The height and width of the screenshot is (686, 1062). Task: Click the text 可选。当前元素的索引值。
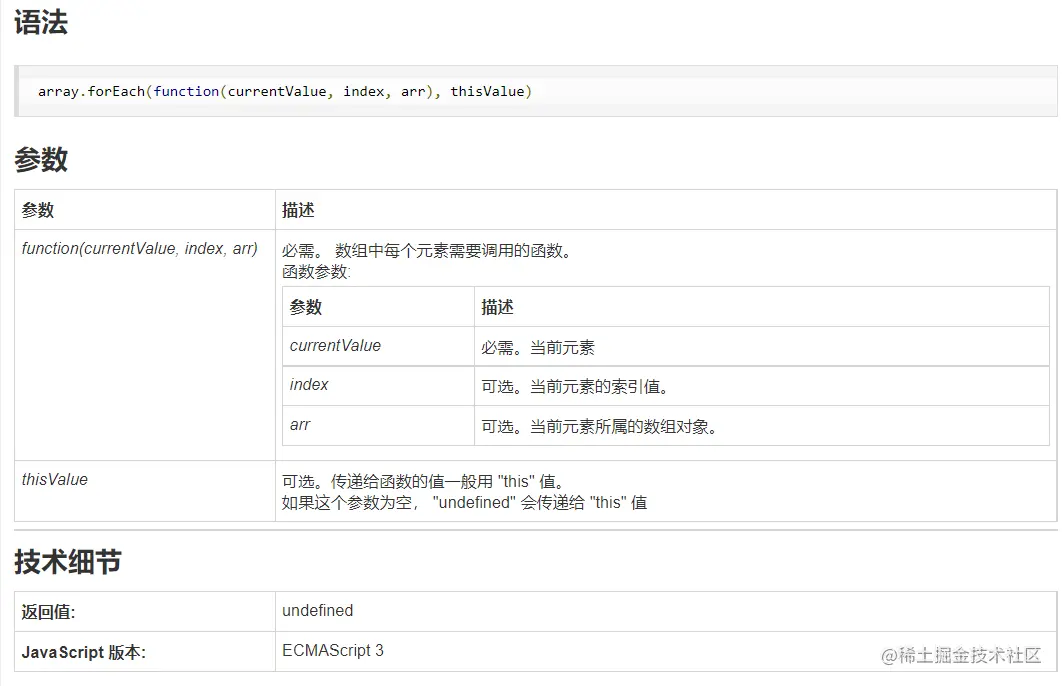coord(576,387)
